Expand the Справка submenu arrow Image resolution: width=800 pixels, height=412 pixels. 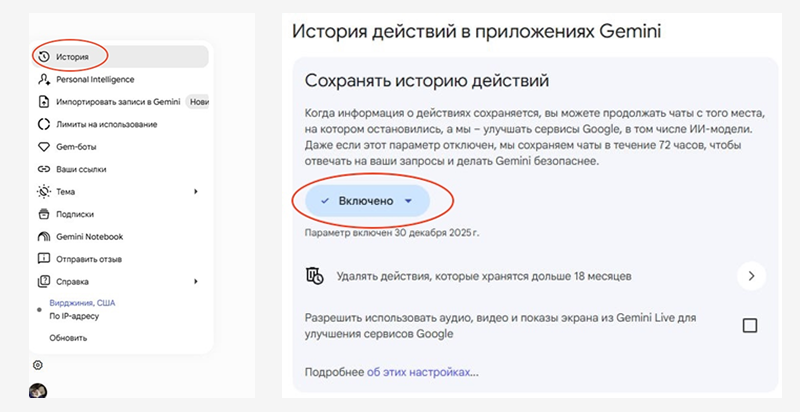pos(195,281)
